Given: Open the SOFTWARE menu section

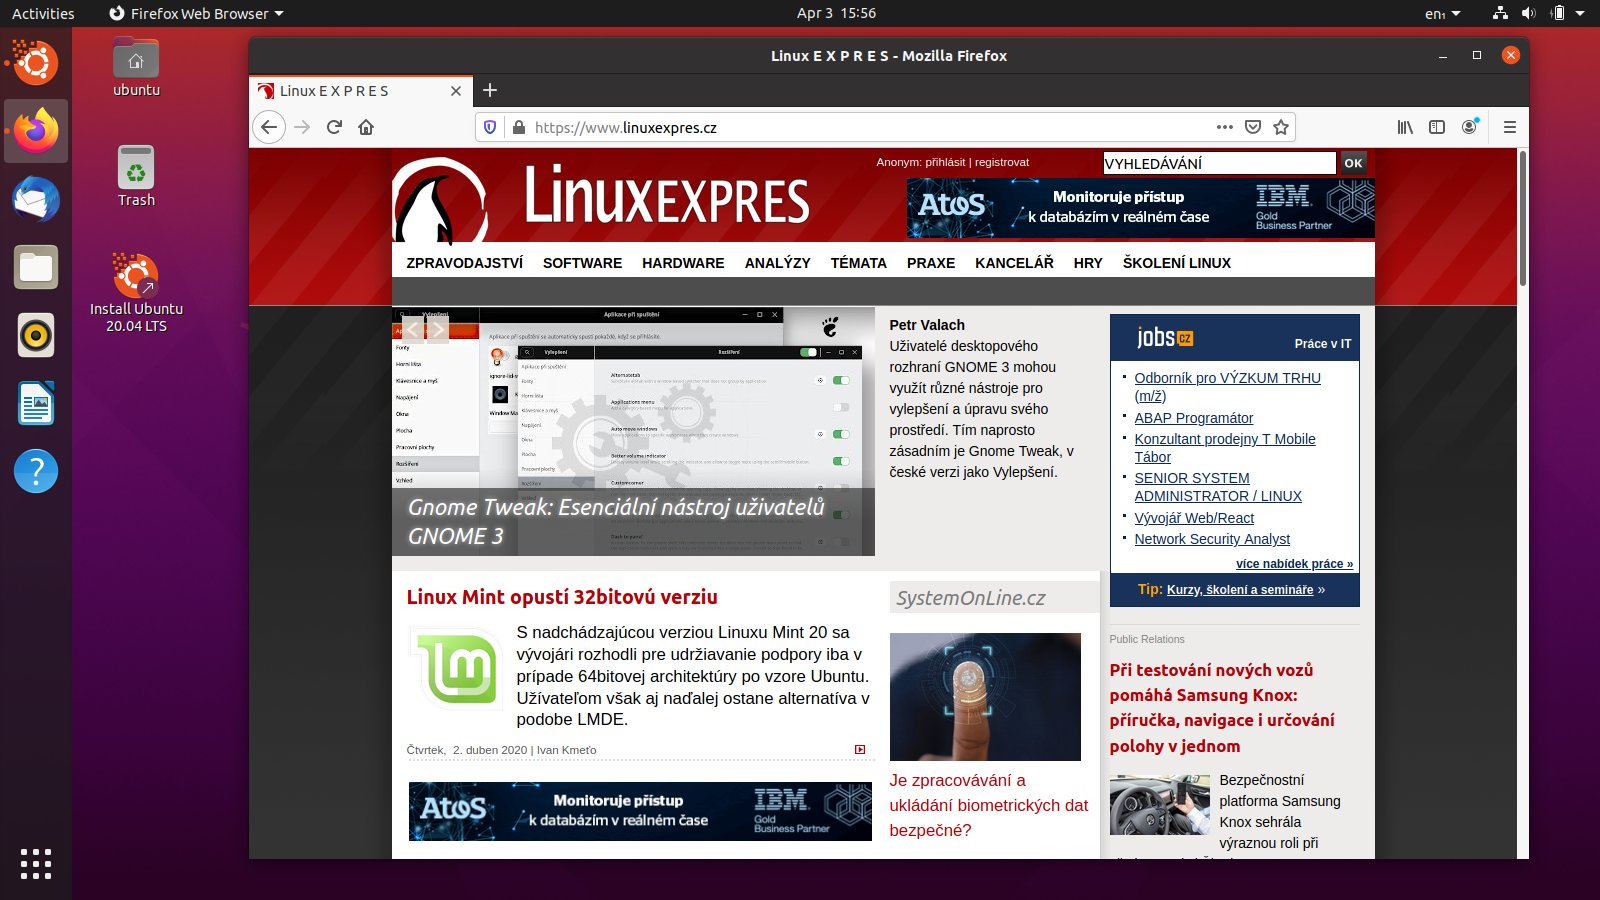Looking at the screenshot, I should (x=582, y=263).
